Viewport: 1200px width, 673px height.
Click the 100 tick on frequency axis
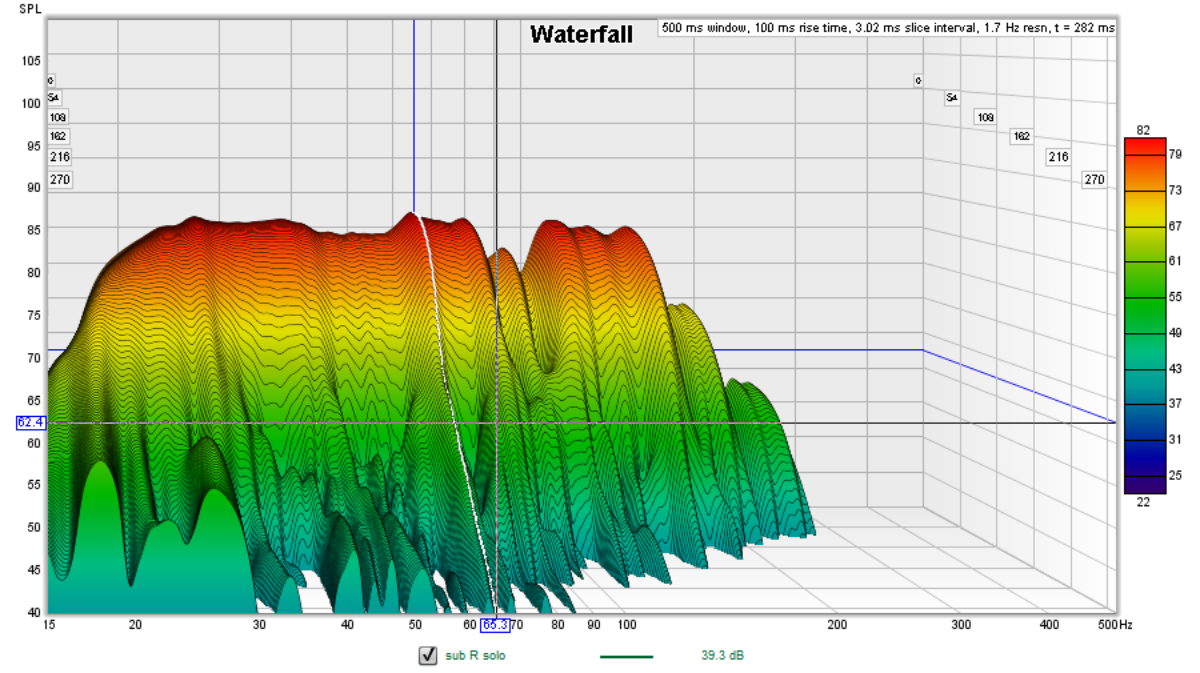click(x=627, y=625)
